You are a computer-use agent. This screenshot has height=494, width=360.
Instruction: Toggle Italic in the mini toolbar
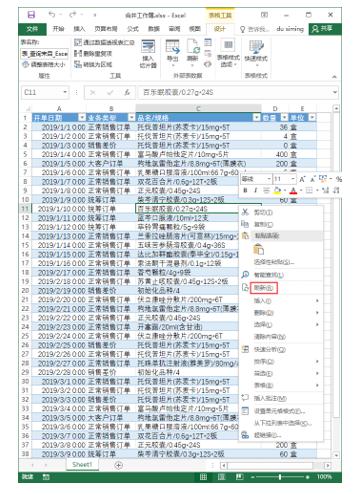(x=256, y=190)
